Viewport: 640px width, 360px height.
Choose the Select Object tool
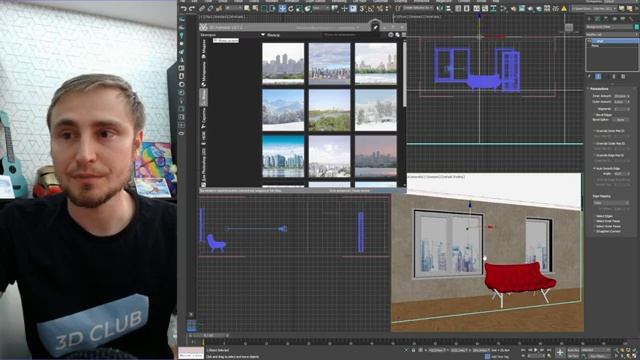coord(247,8)
